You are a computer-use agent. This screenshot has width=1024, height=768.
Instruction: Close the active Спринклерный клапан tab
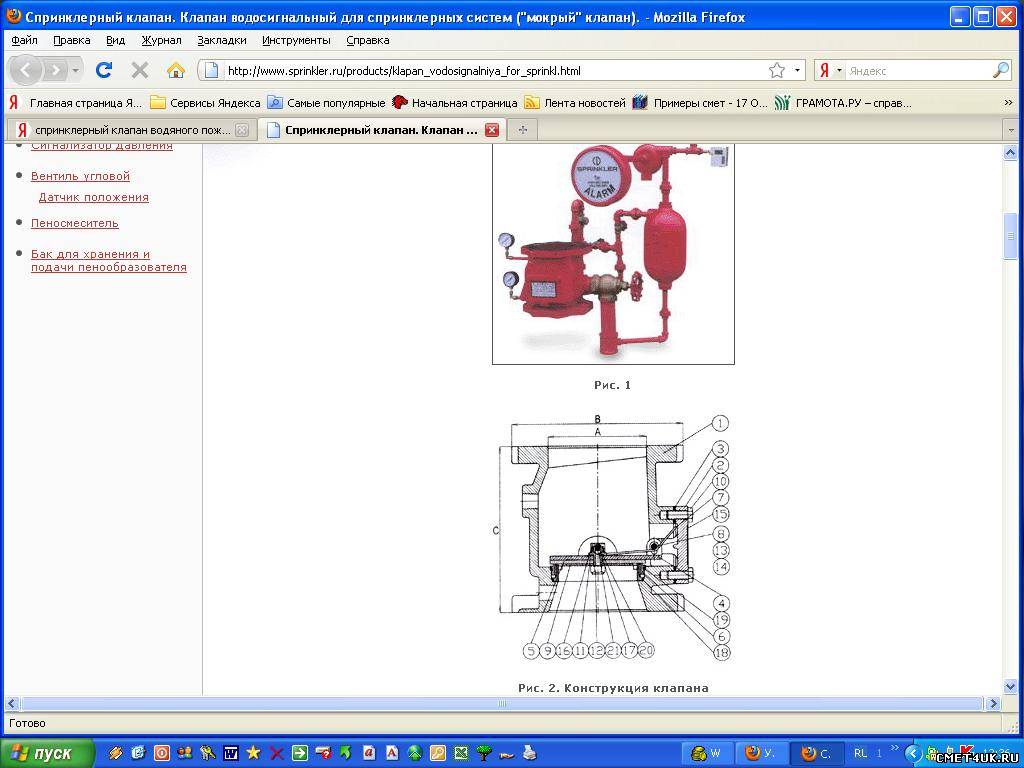pos(491,130)
